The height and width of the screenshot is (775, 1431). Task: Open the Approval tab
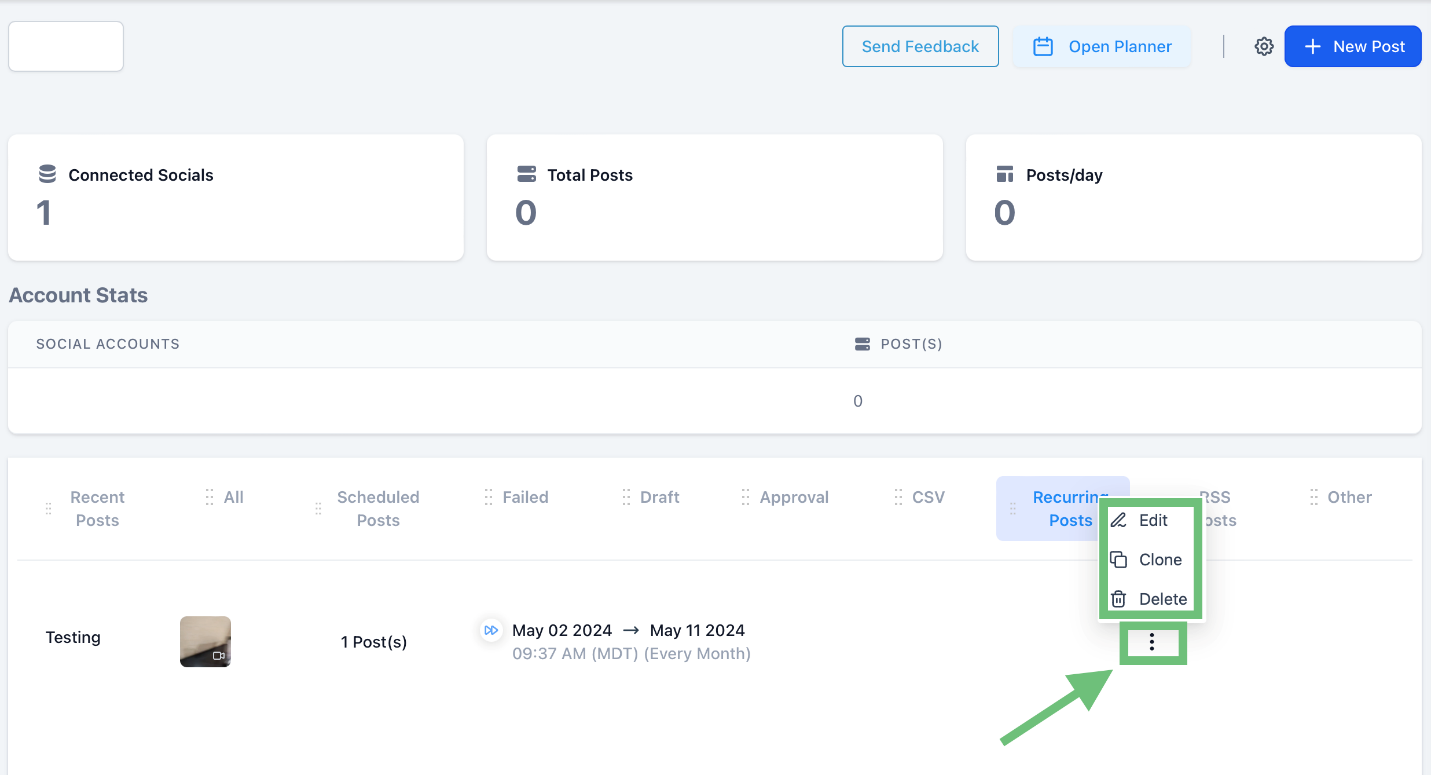(794, 497)
